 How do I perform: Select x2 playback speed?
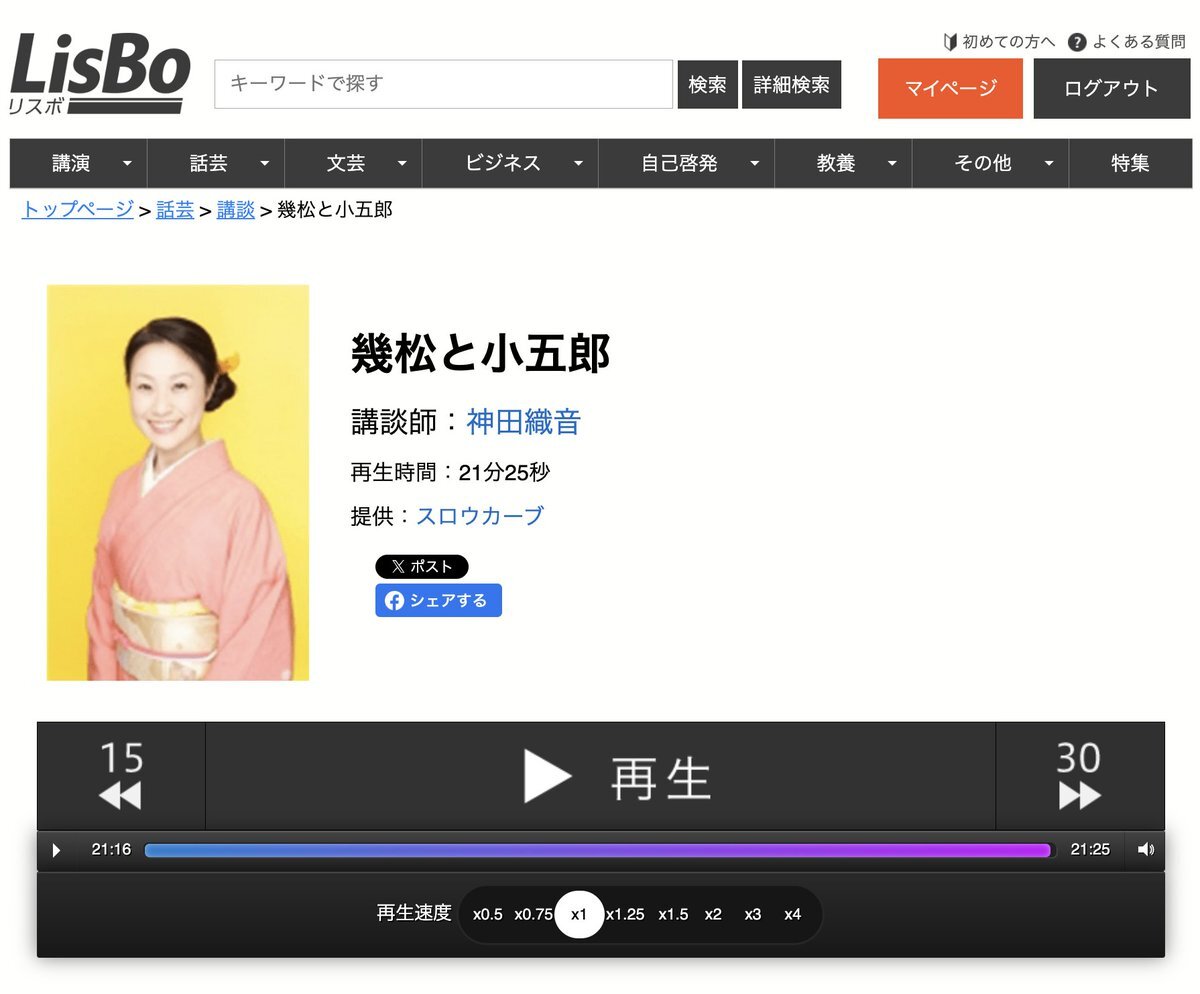coord(713,914)
